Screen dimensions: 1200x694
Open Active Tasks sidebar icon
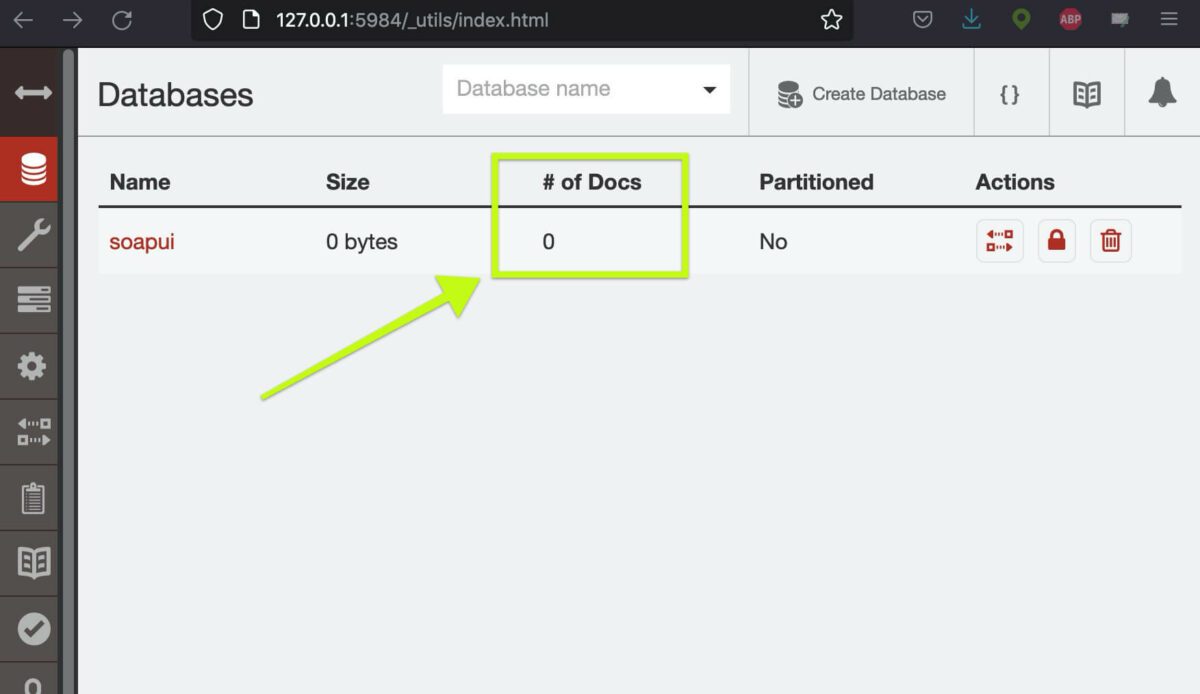[33, 300]
